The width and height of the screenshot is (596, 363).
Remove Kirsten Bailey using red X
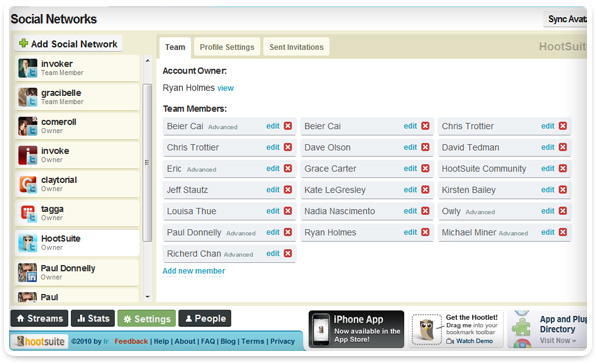(563, 190)
